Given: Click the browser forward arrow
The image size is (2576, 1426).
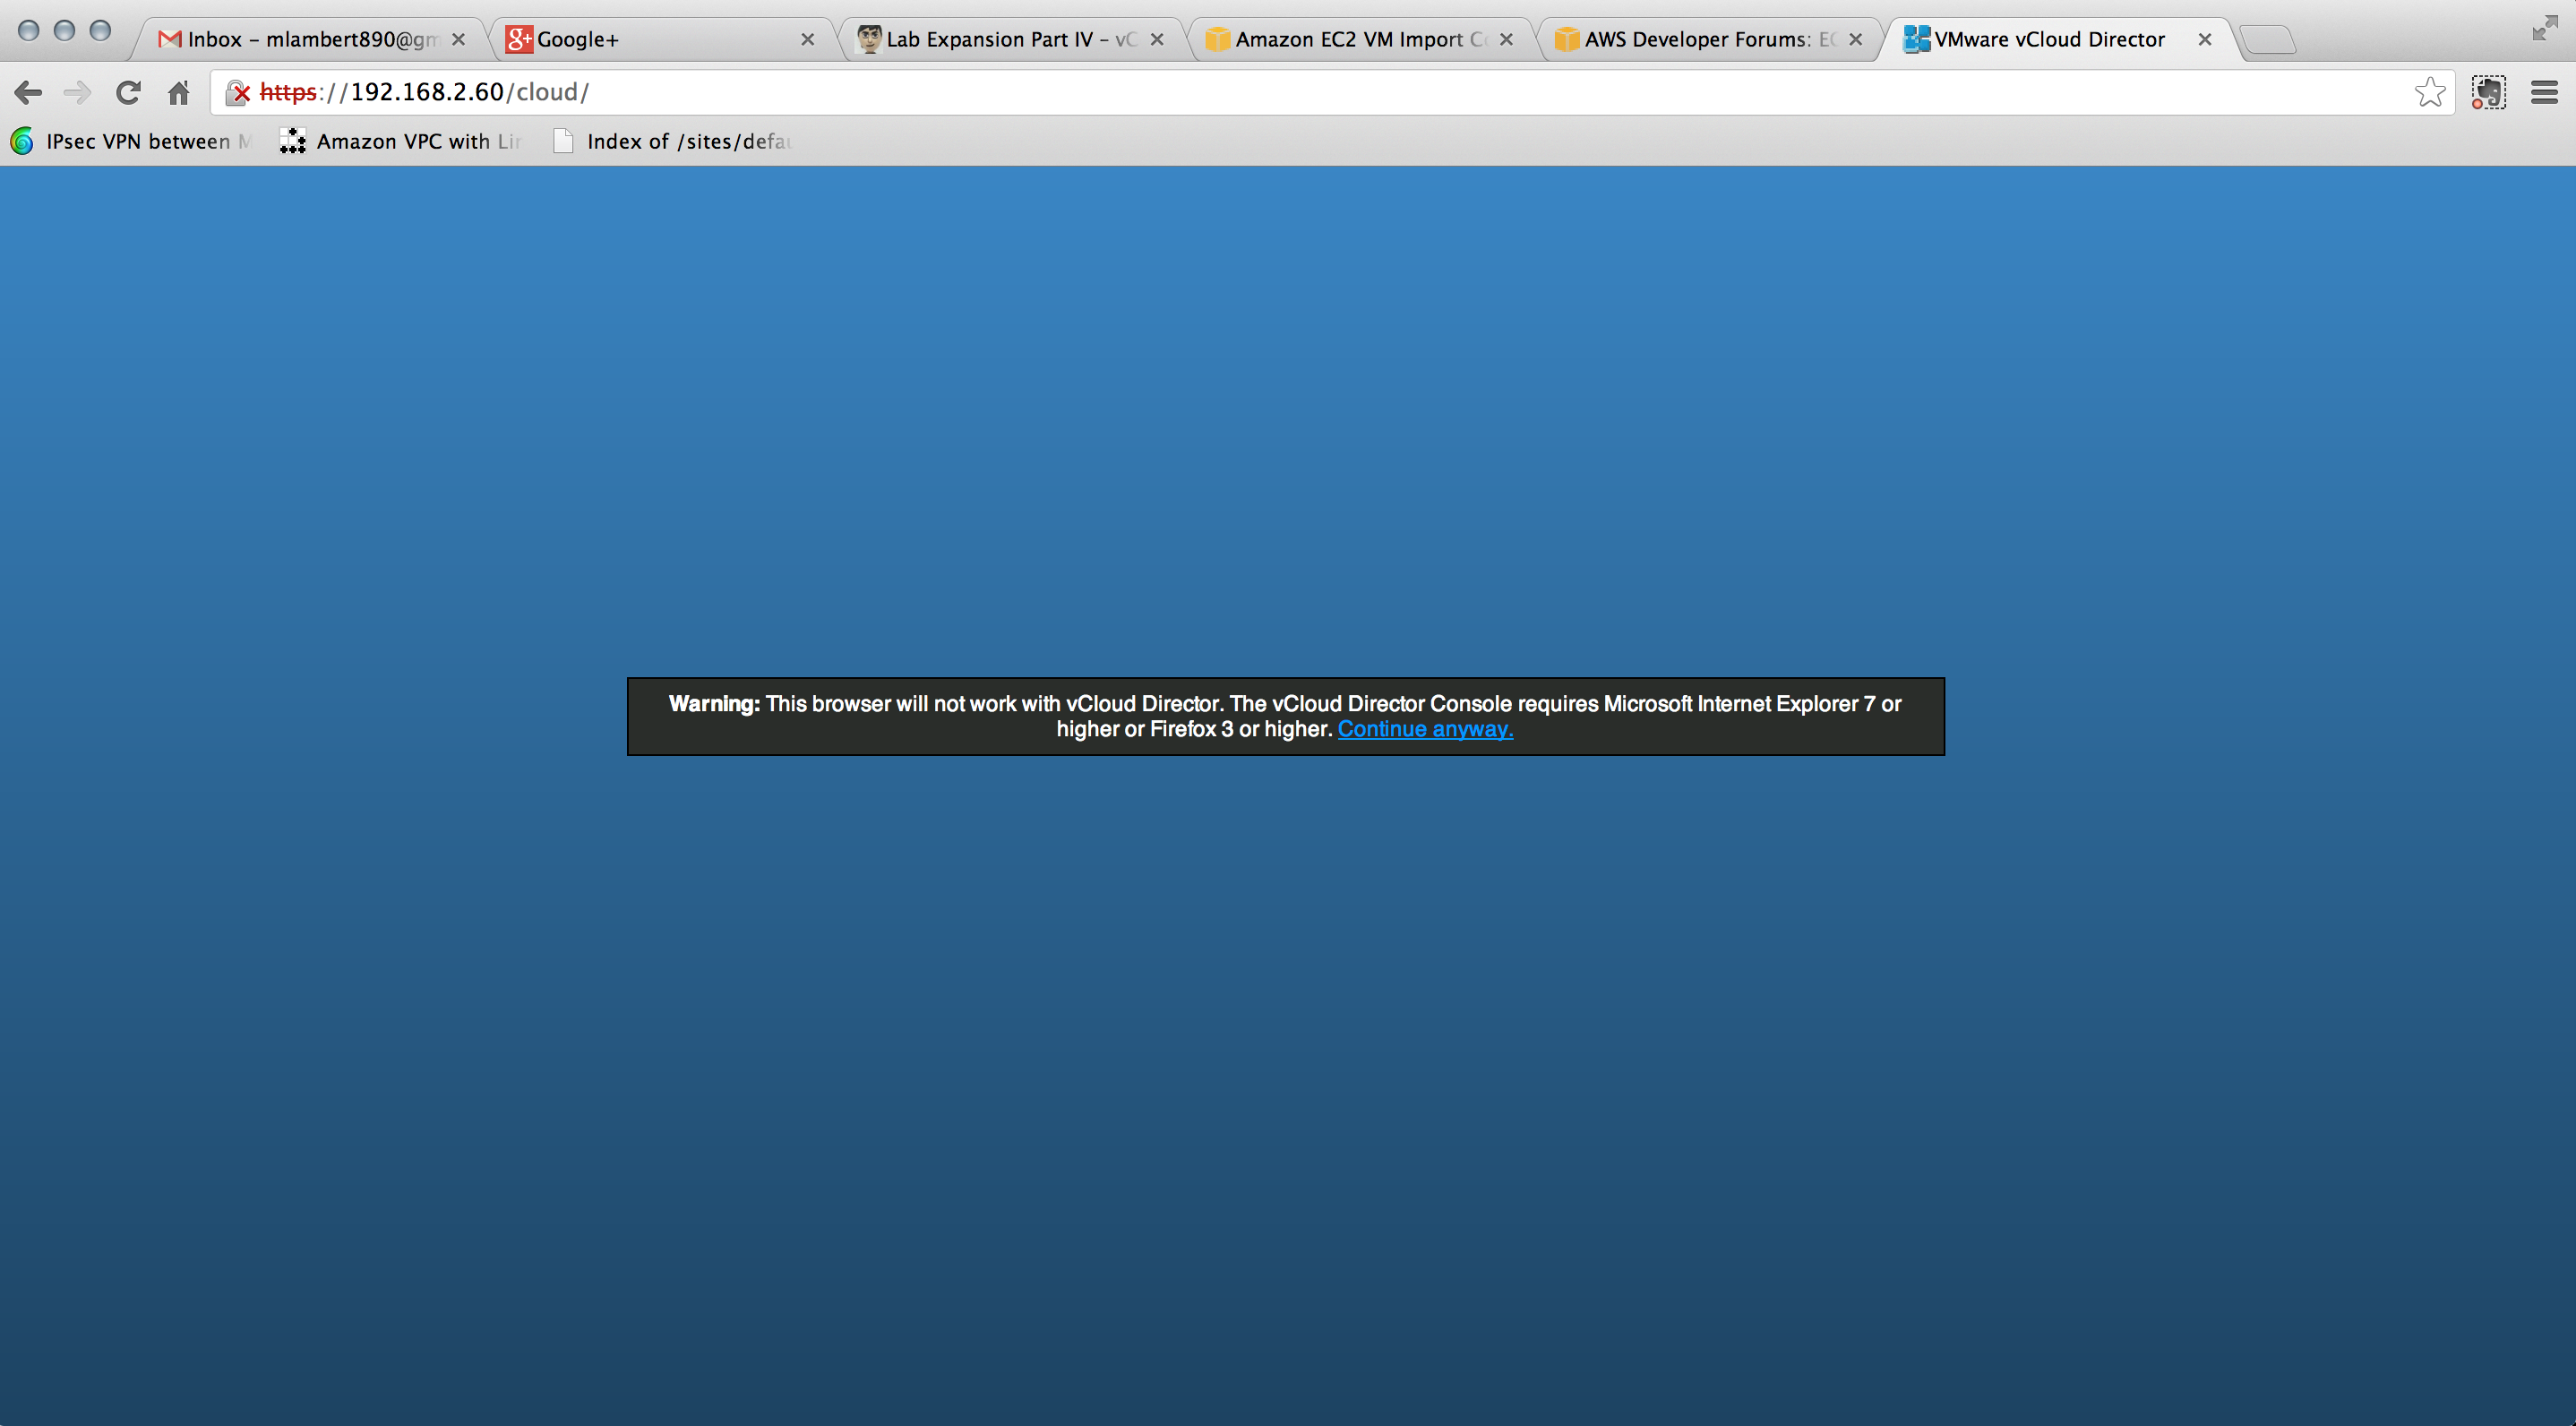Looking at the screenshot, I should (x=77, y=92).
